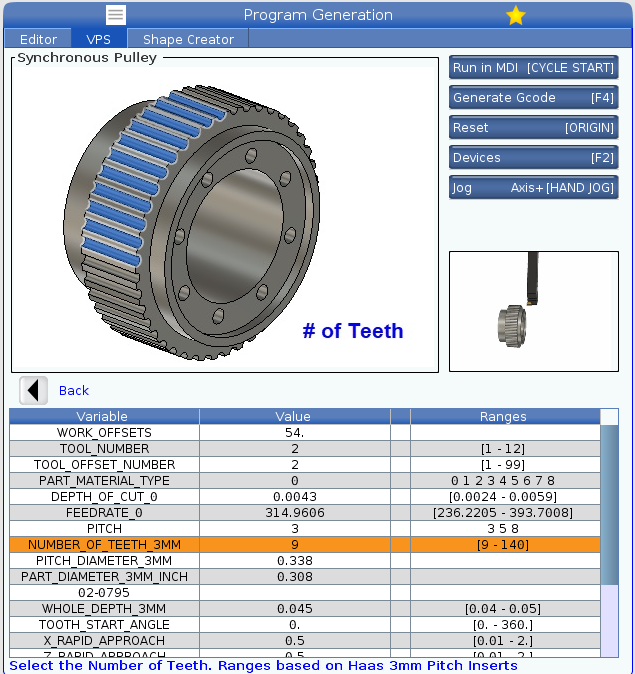Select the PITCH variable row
Image resolution: width=635 pixels, height=674 pixels.
pos(305,529)
